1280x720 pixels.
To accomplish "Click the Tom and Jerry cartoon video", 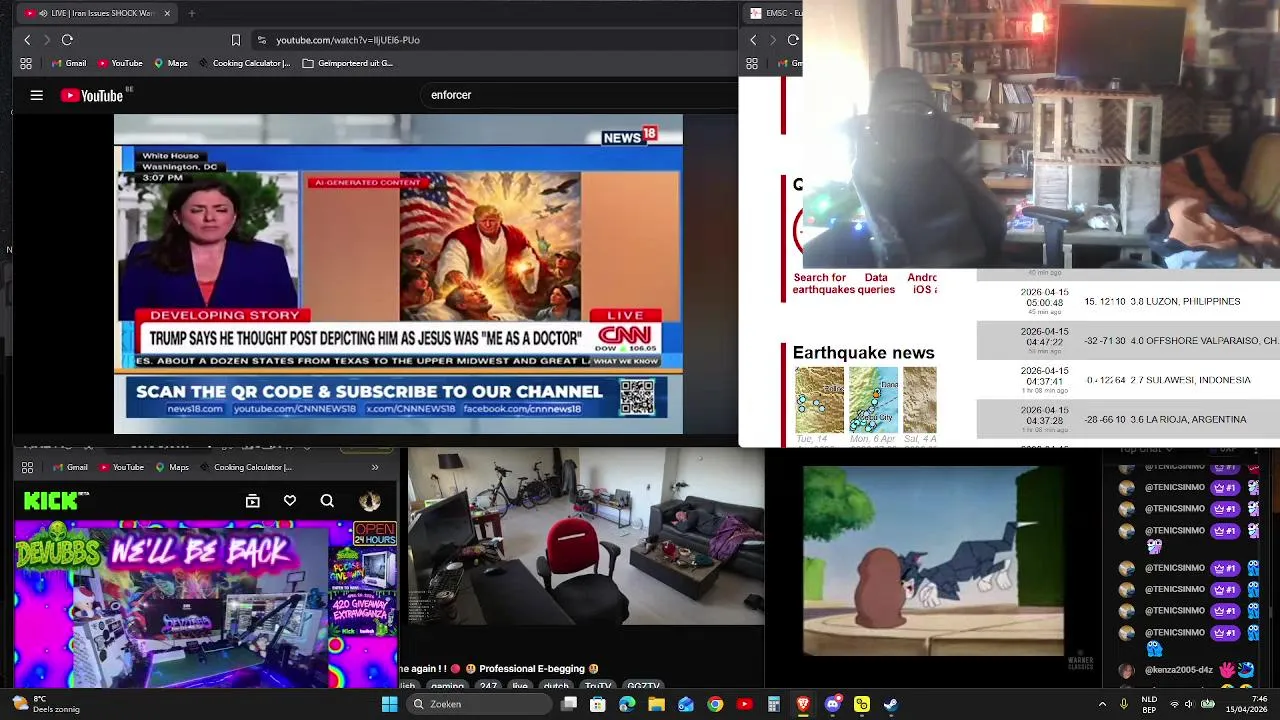I will coord(933,560).
